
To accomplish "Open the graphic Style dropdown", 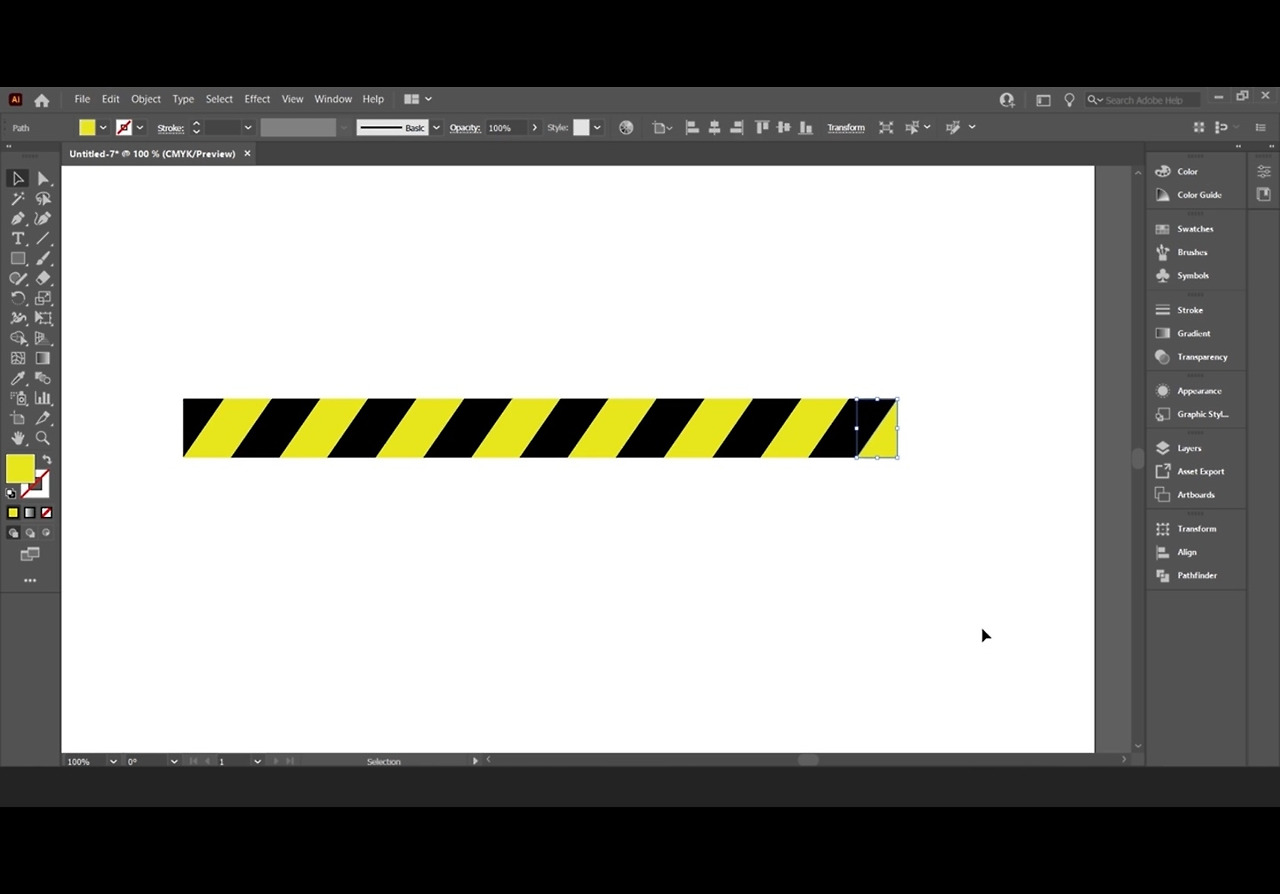I will click(597, 128).
